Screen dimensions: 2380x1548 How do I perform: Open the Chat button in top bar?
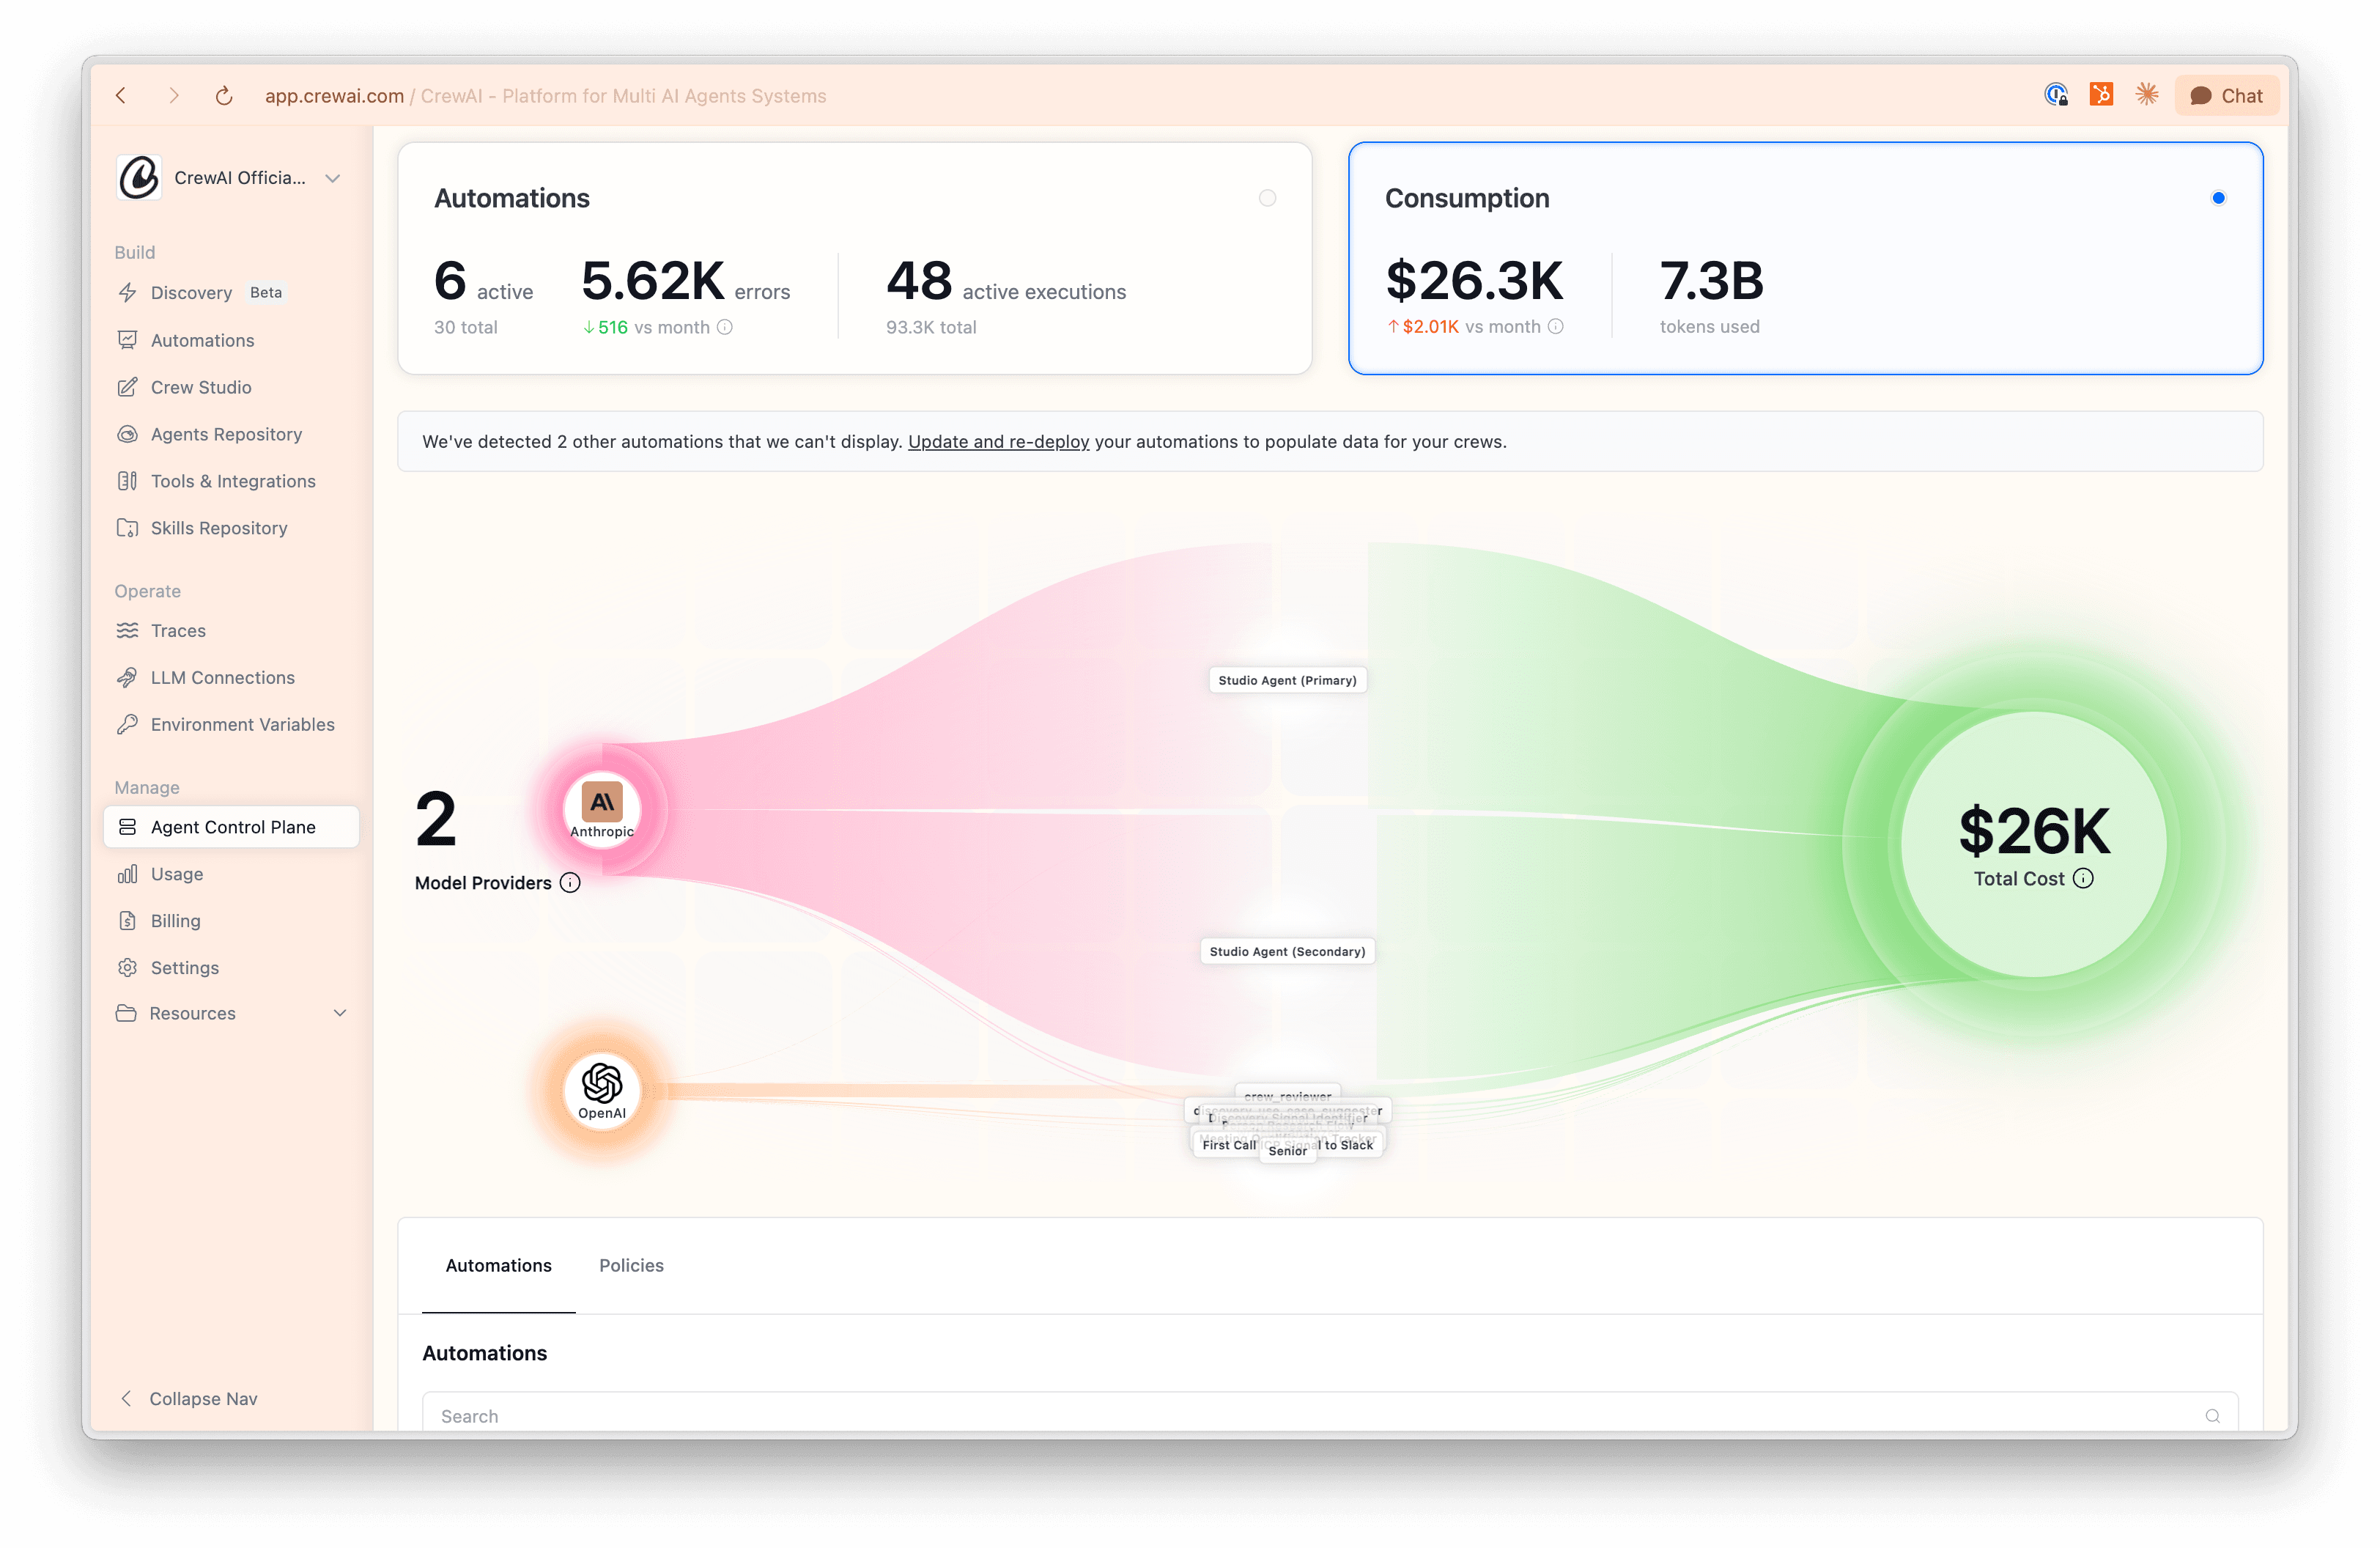pyautogui.click(x=2226, y=96)
